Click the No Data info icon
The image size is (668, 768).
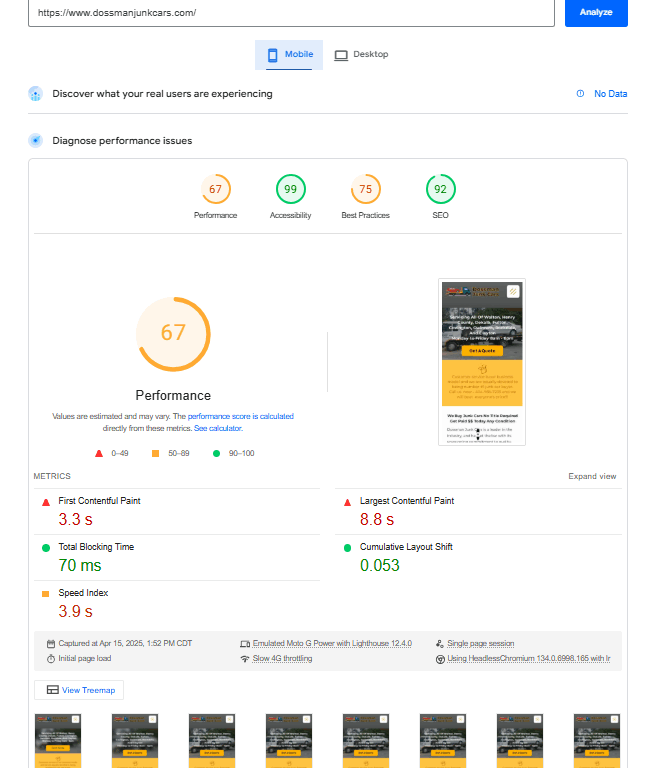pos(580,94)
